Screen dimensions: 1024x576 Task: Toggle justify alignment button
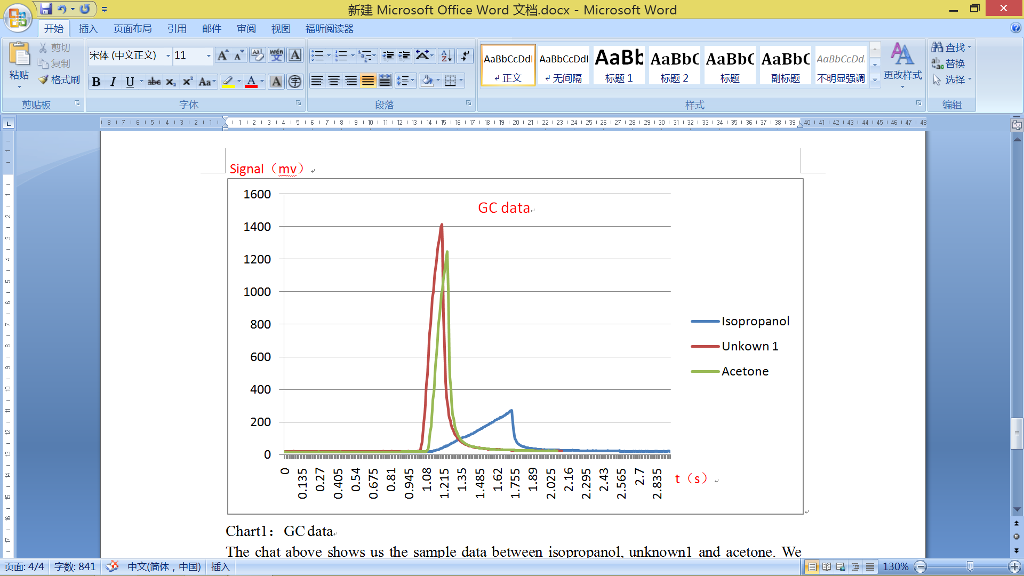(x=368, y=81)
